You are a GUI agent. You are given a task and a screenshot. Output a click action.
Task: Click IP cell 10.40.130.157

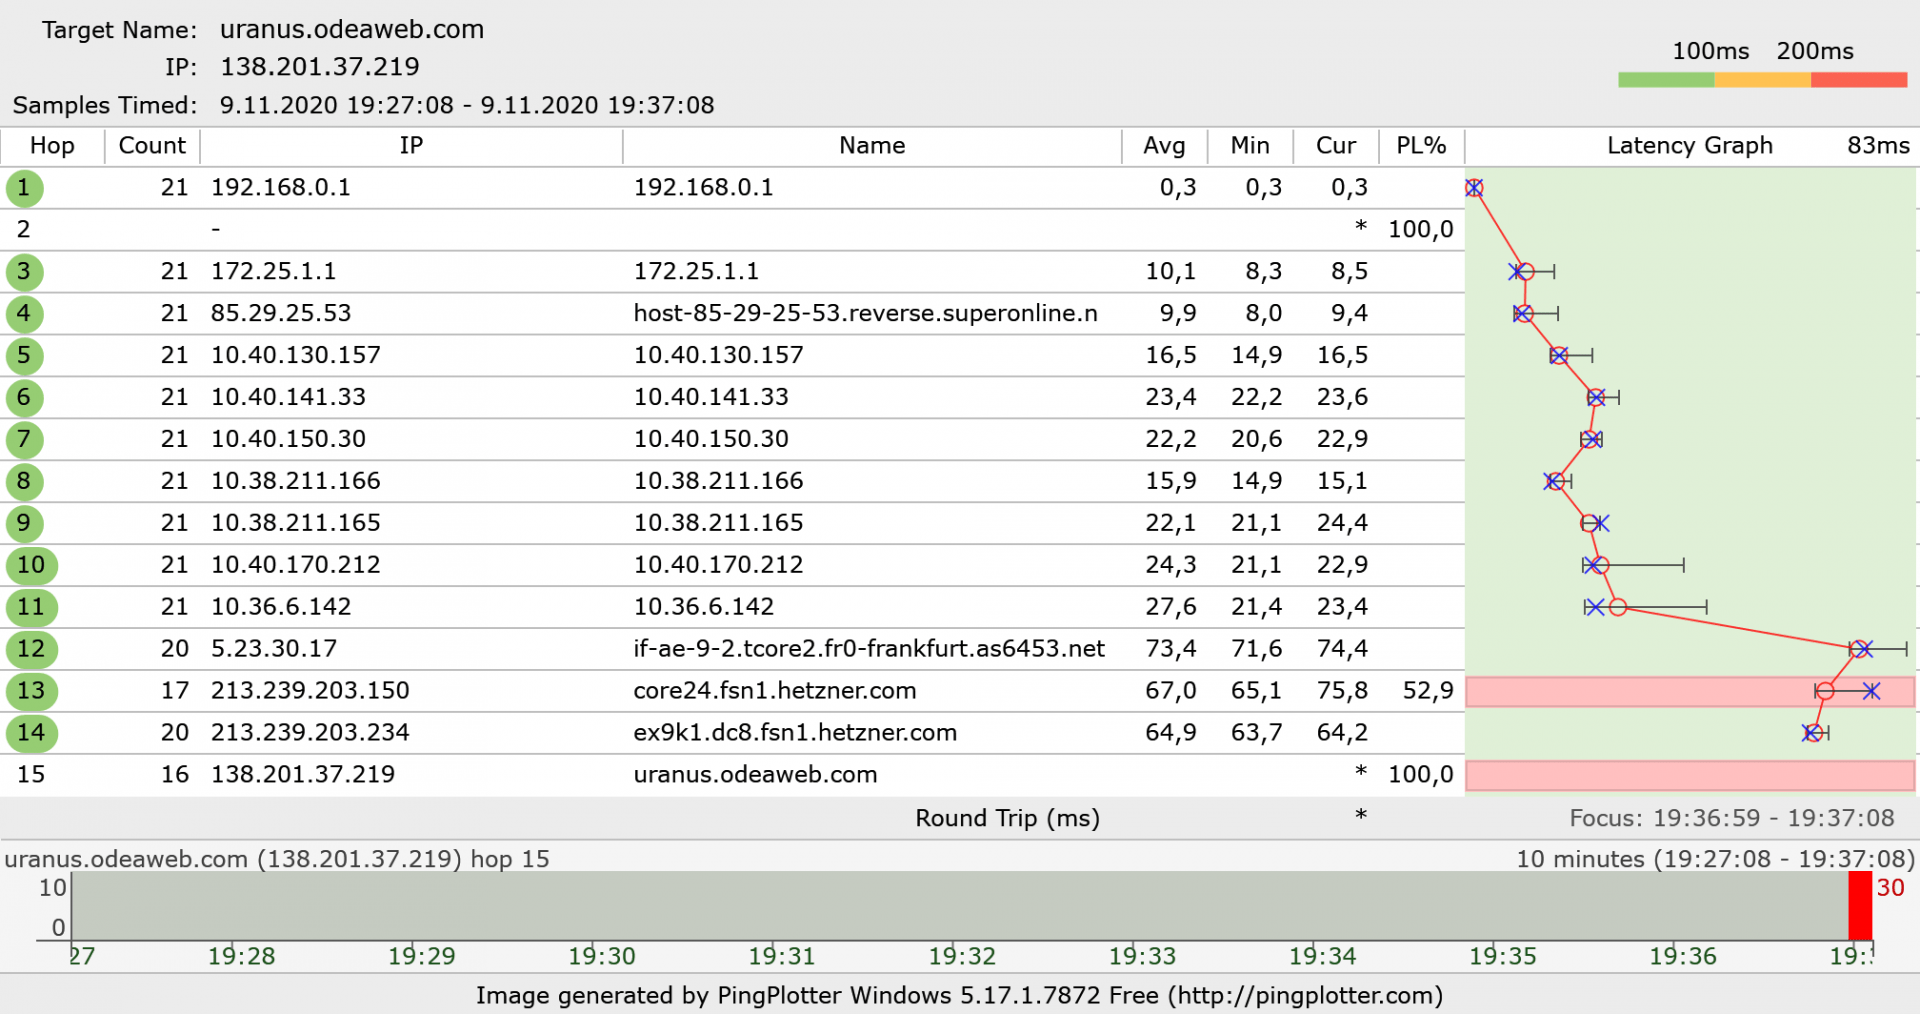point(296,356)
